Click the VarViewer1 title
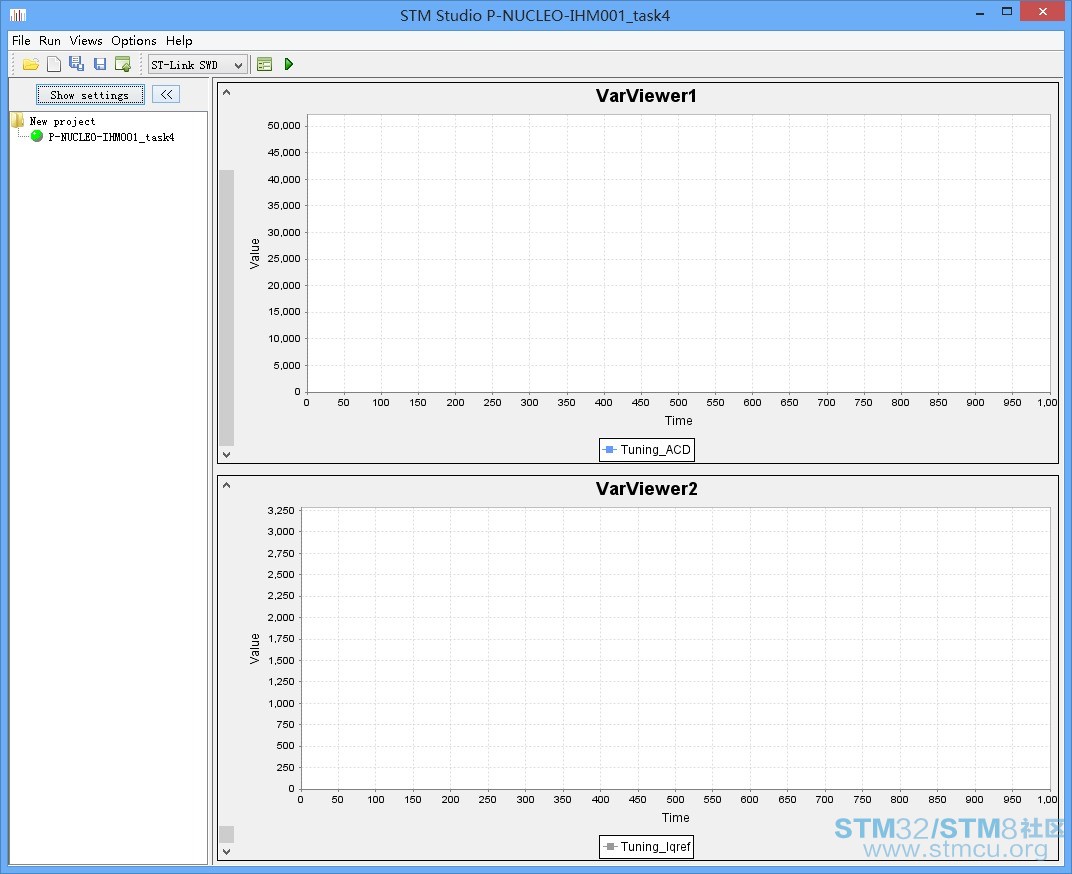 (x=646, y=96)
